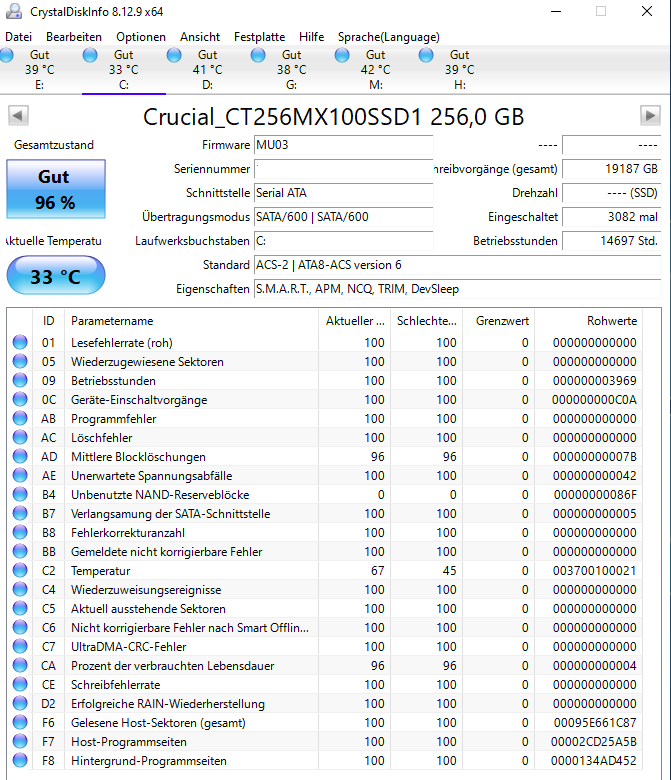The image size is (671, 780).
Task: Click status icon of Schreibfehlerrate row
Action: tap(20, 684)
